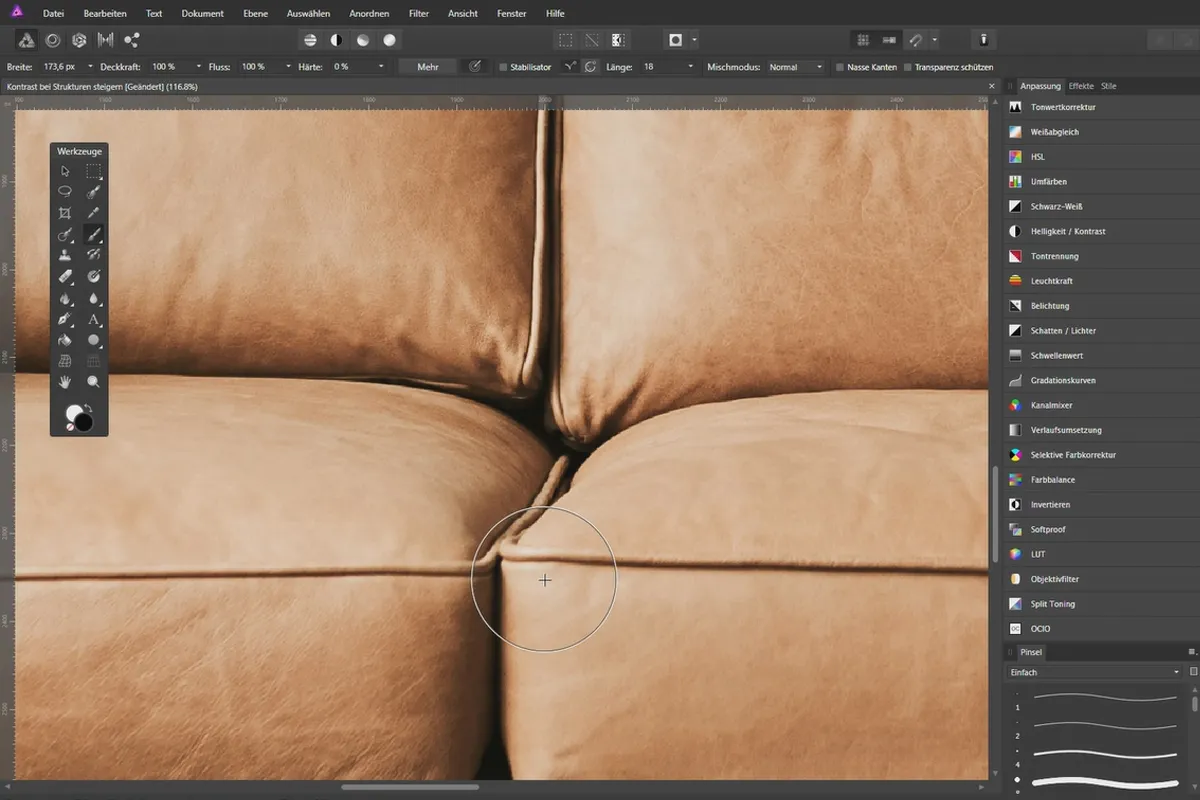The image size is (1200, 800).
Task: Click the Mehr button
Action: point(428,67)
